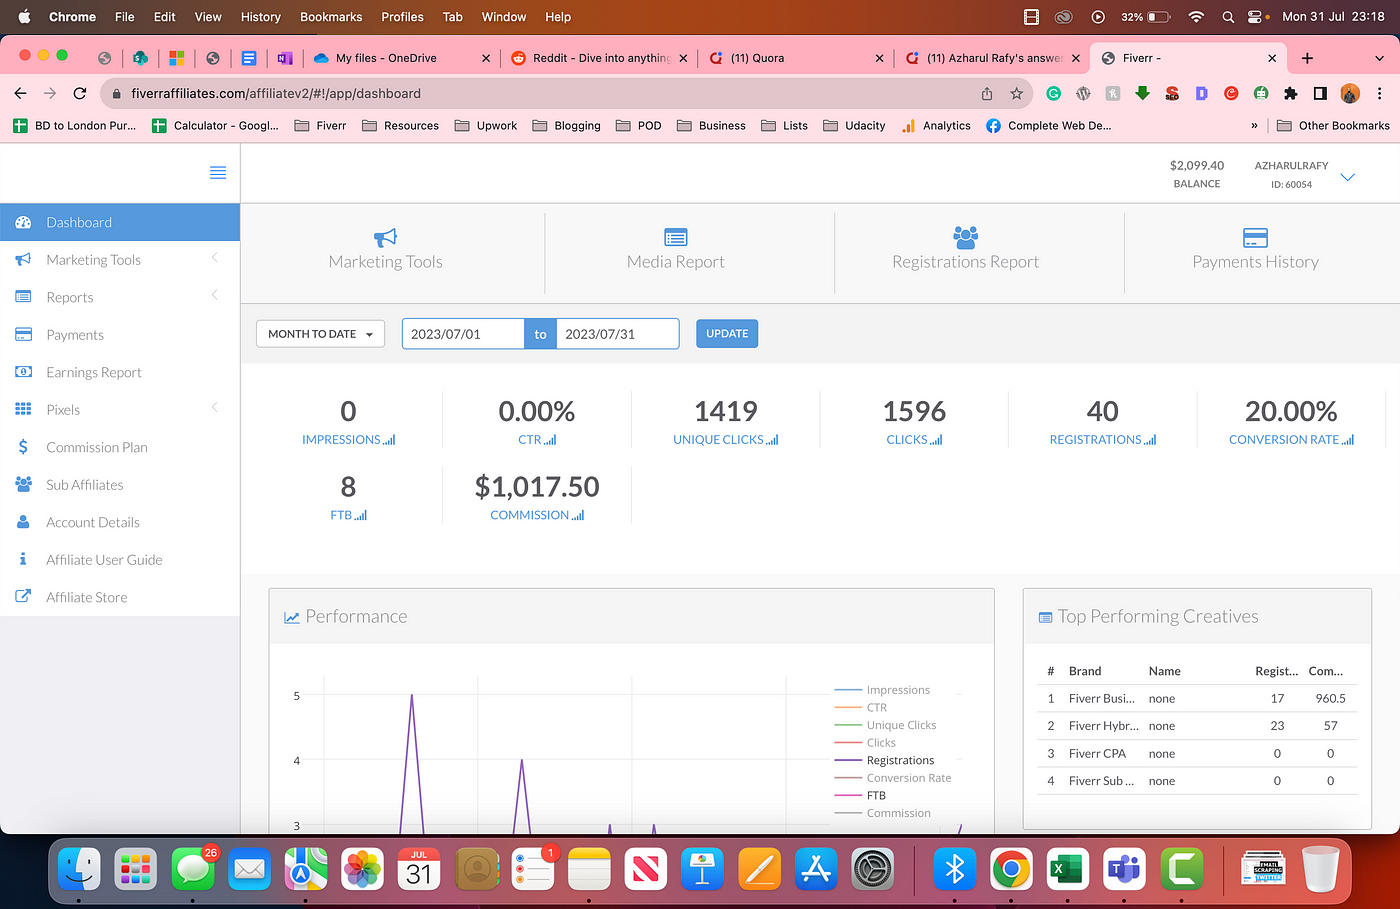Select Dashboard in the sidebar
This screenshot has height=909, width=1400.
[x=120, y=222]
